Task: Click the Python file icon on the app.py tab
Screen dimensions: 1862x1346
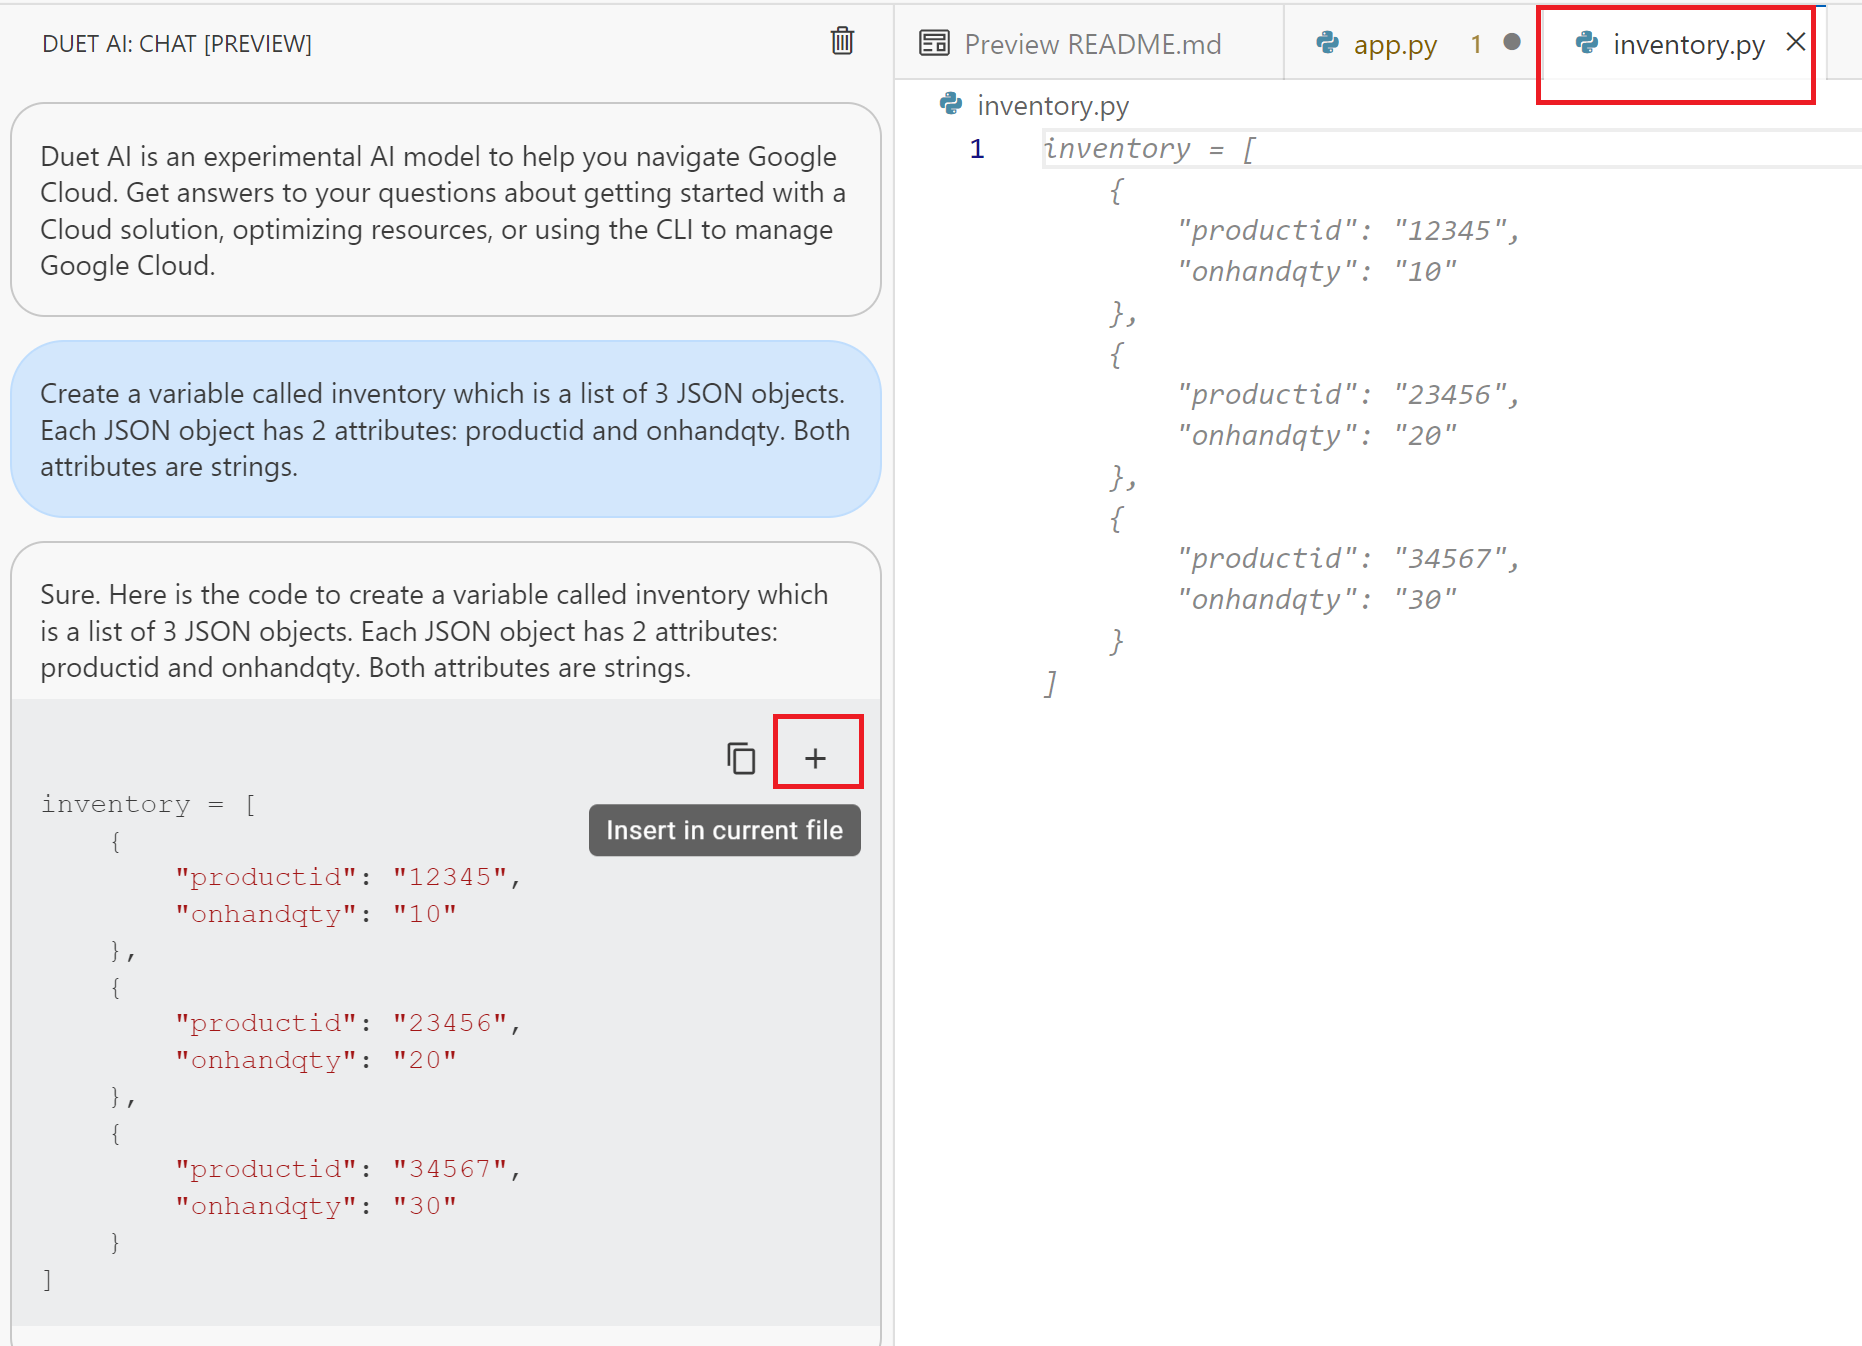Action: 1328,42
